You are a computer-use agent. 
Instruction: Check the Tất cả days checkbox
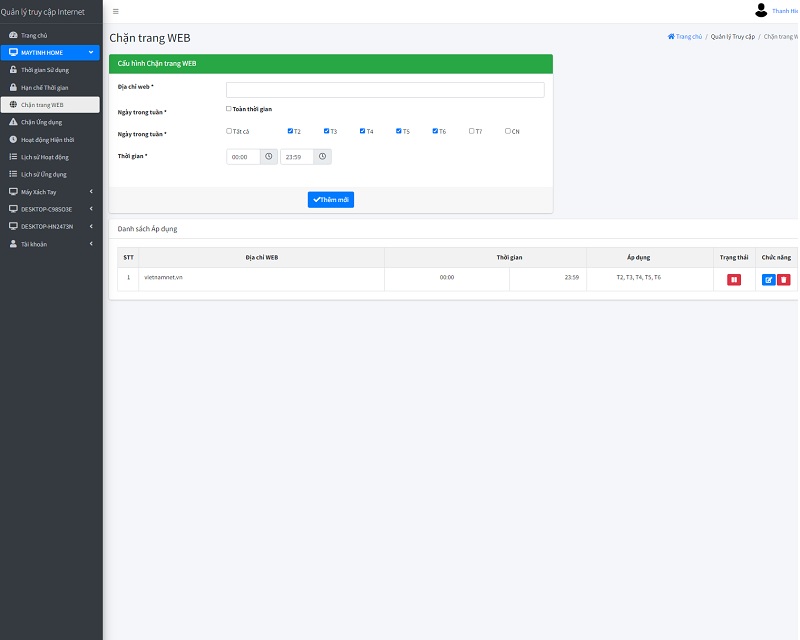[229, 131]
